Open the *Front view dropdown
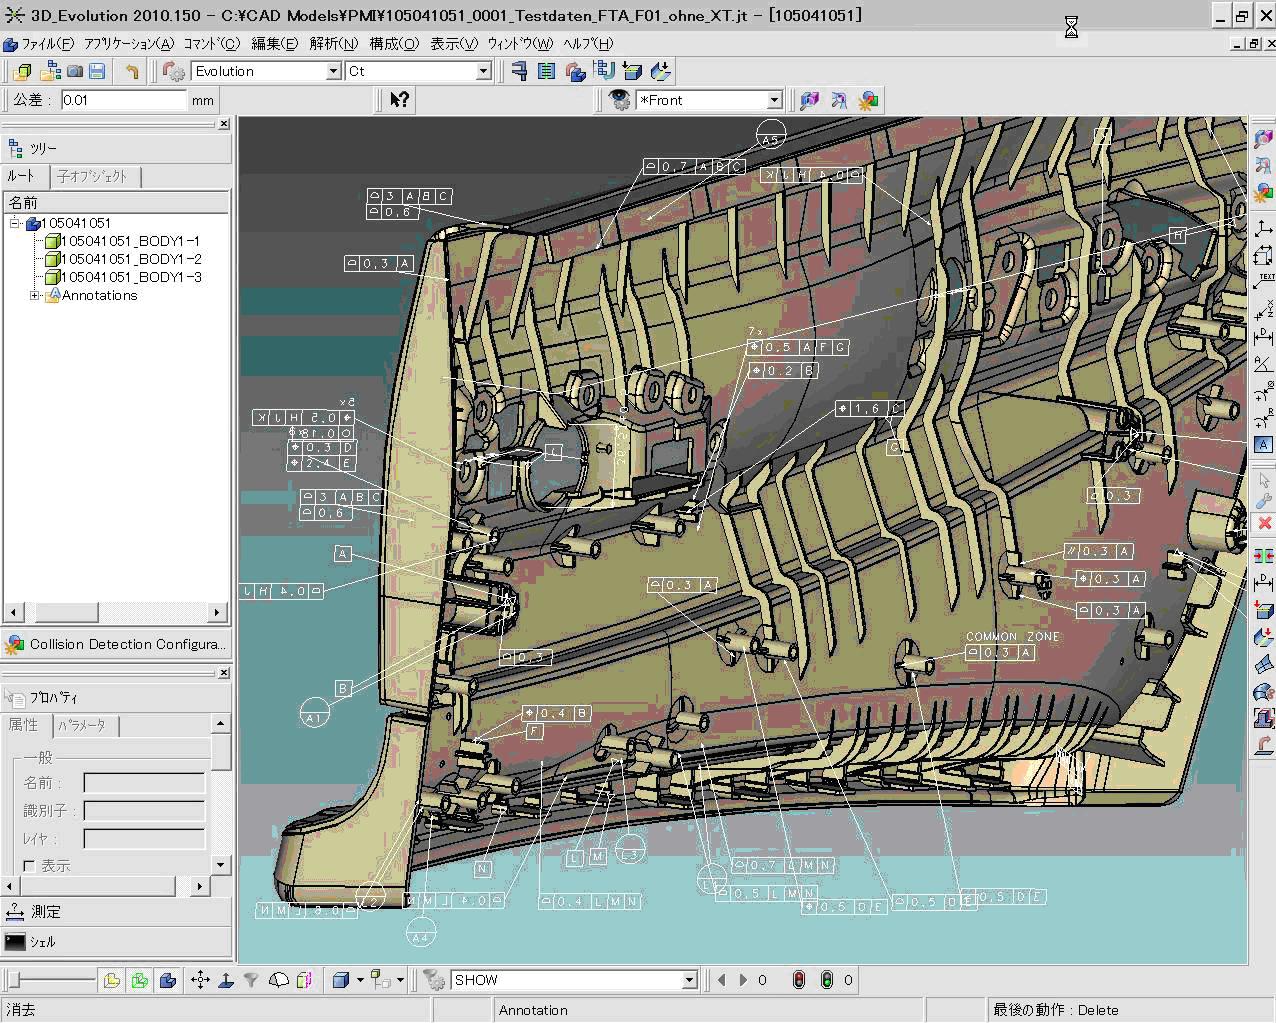 coord(774,100)
